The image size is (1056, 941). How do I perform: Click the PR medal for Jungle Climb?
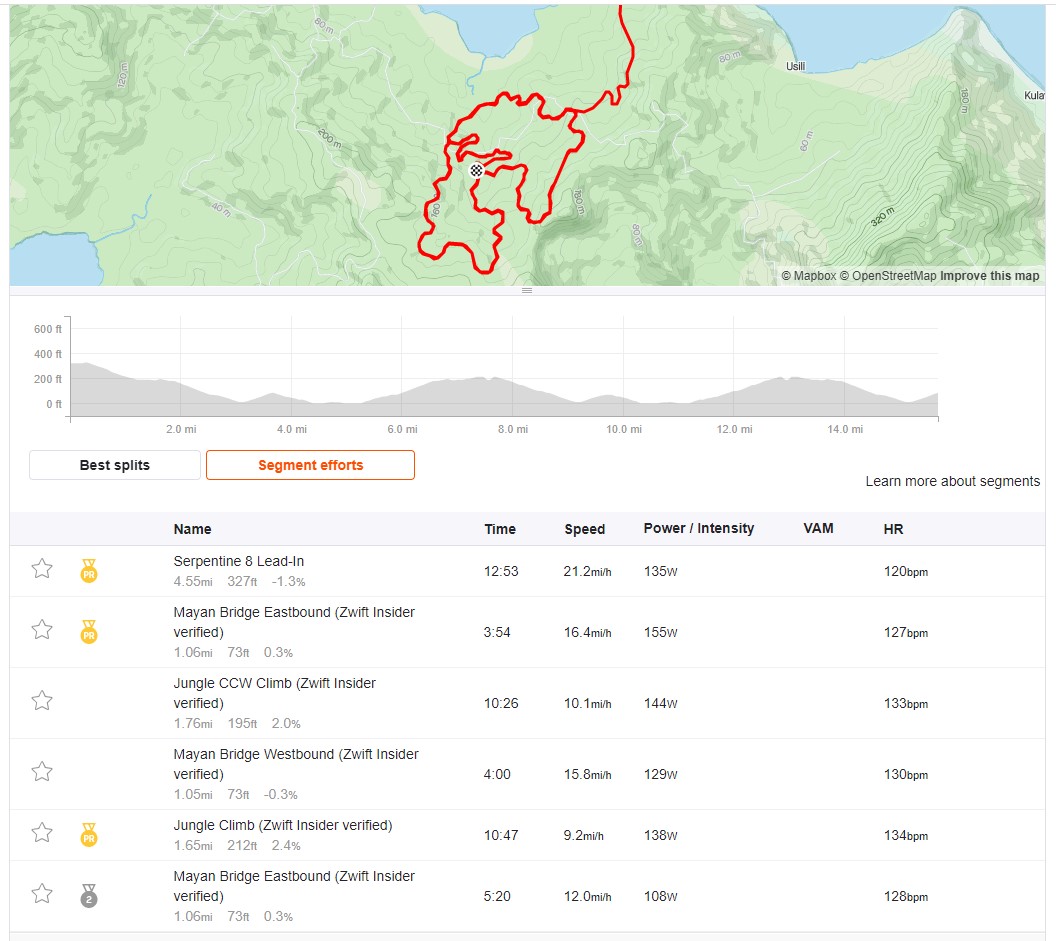click(x=89, y=835)
